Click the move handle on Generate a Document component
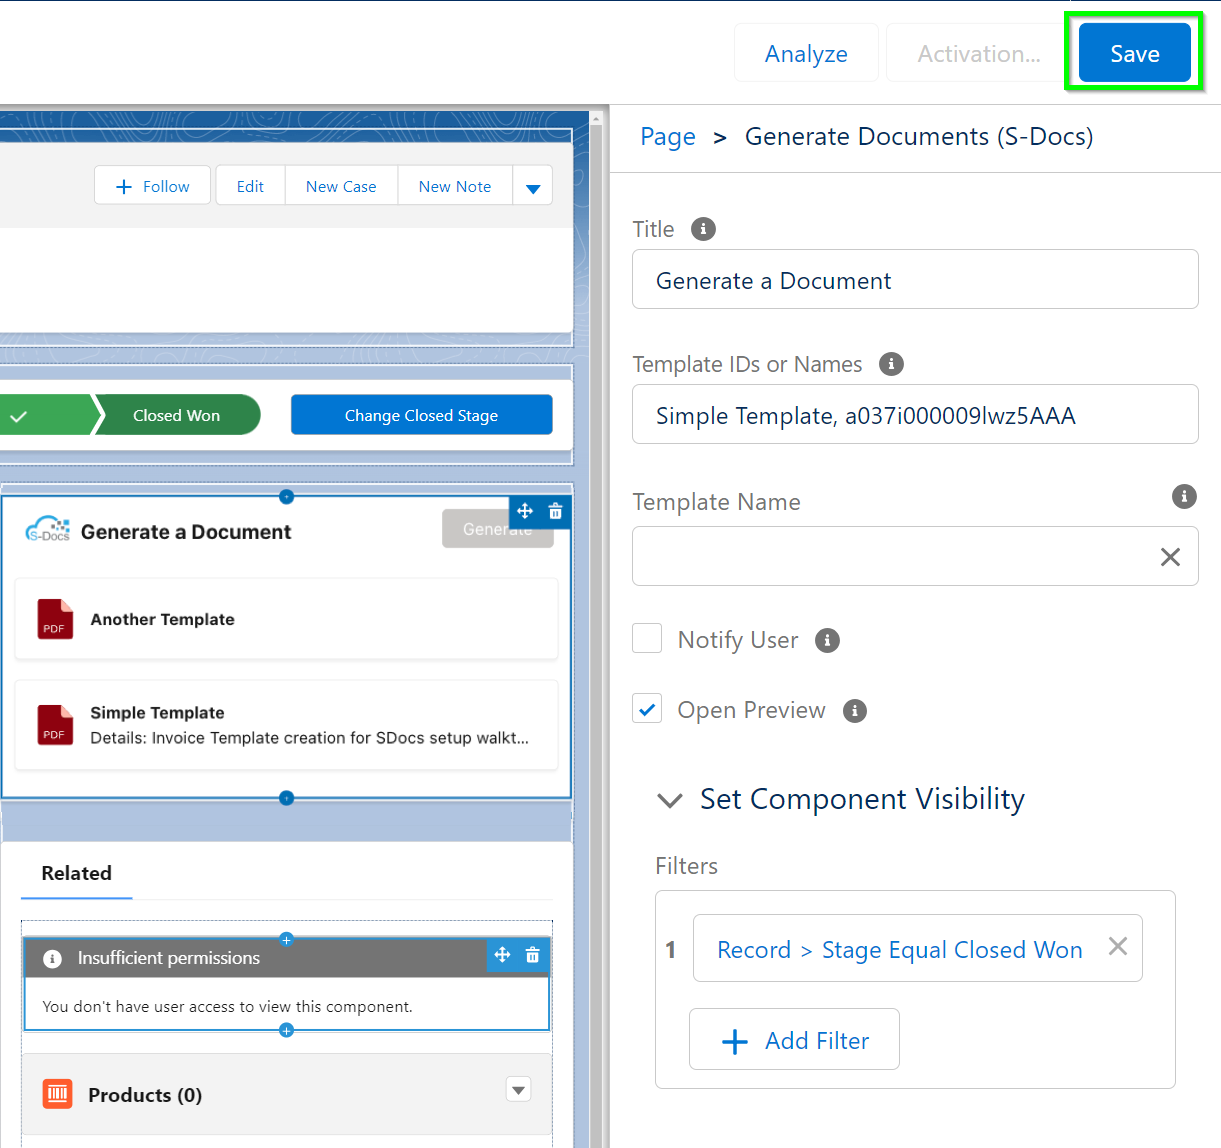Image resolution: width=1221 pixels, height=1148 pixels. tap(524, 511)
